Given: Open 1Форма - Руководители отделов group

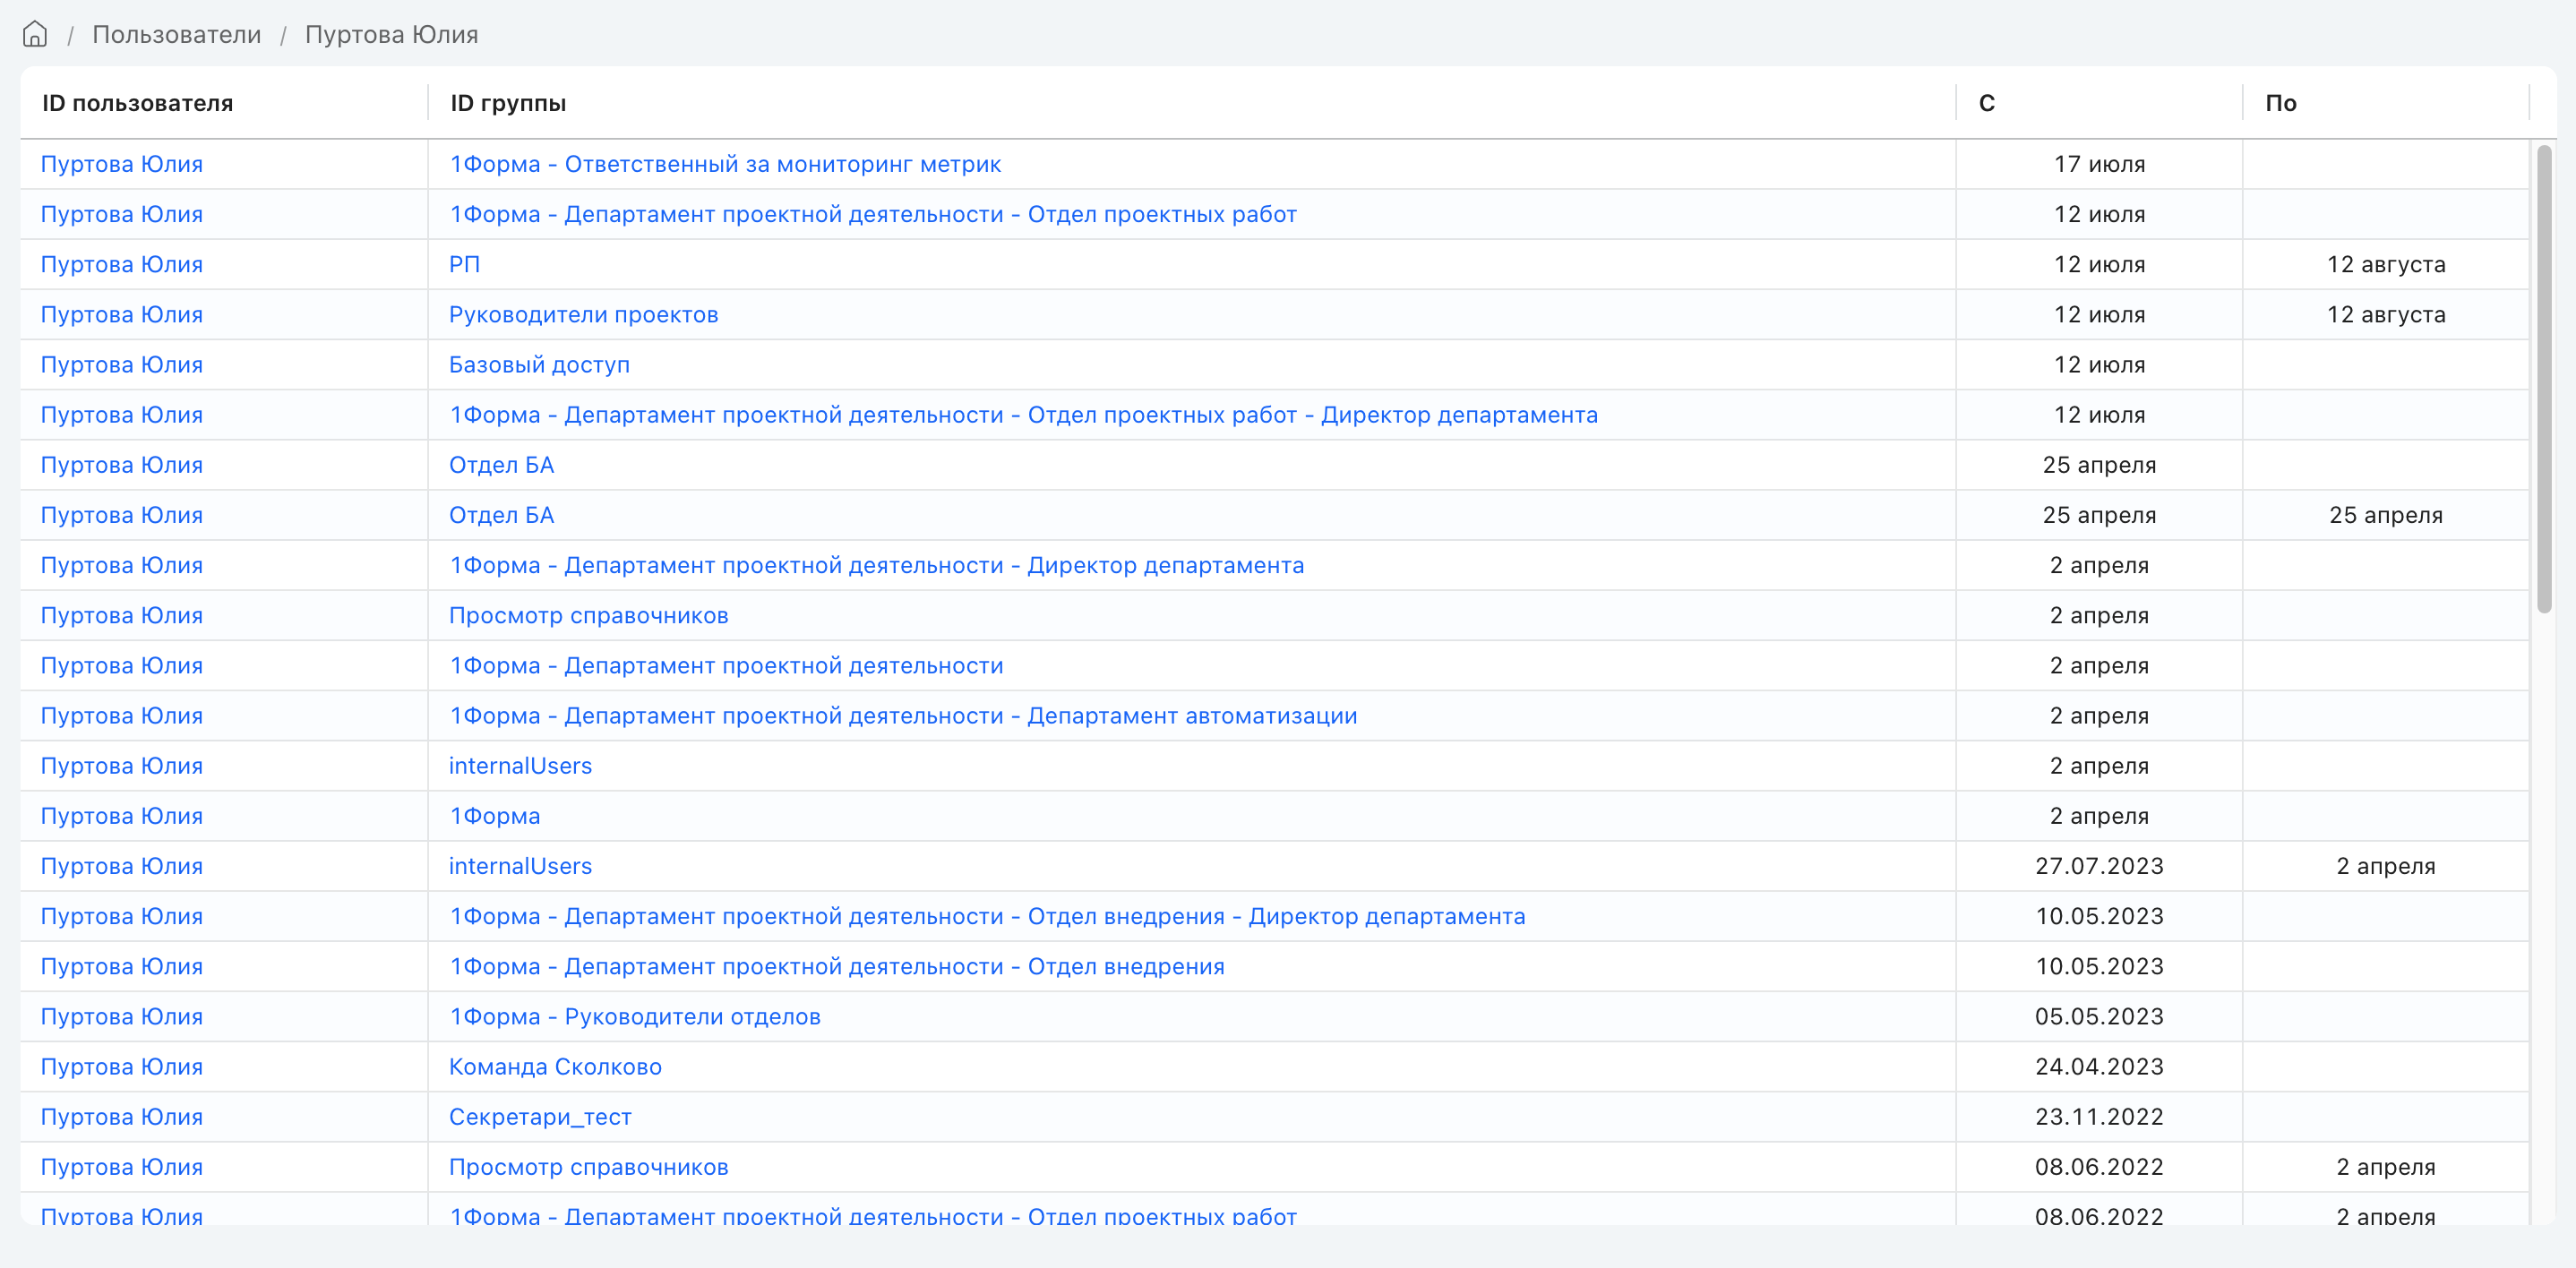Looking at the screenshot, I should tap(634, 1016).
